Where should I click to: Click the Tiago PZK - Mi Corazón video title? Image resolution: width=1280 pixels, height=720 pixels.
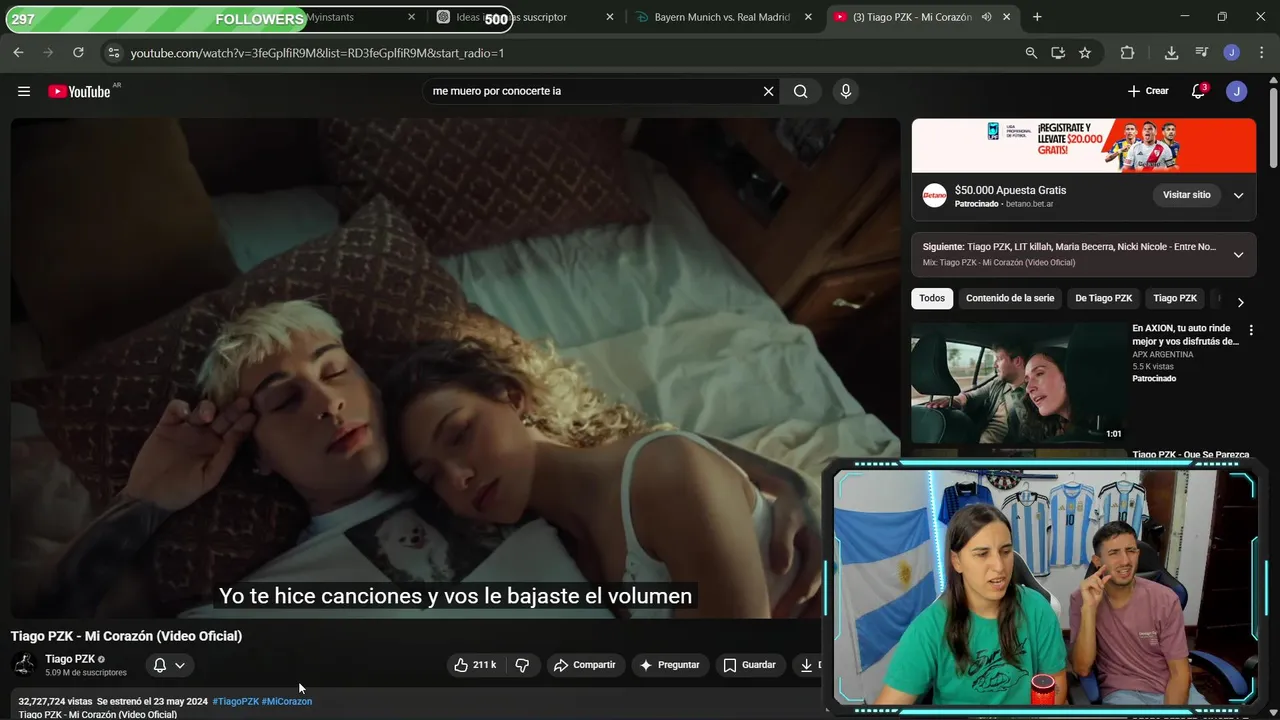tap(126, 636)
